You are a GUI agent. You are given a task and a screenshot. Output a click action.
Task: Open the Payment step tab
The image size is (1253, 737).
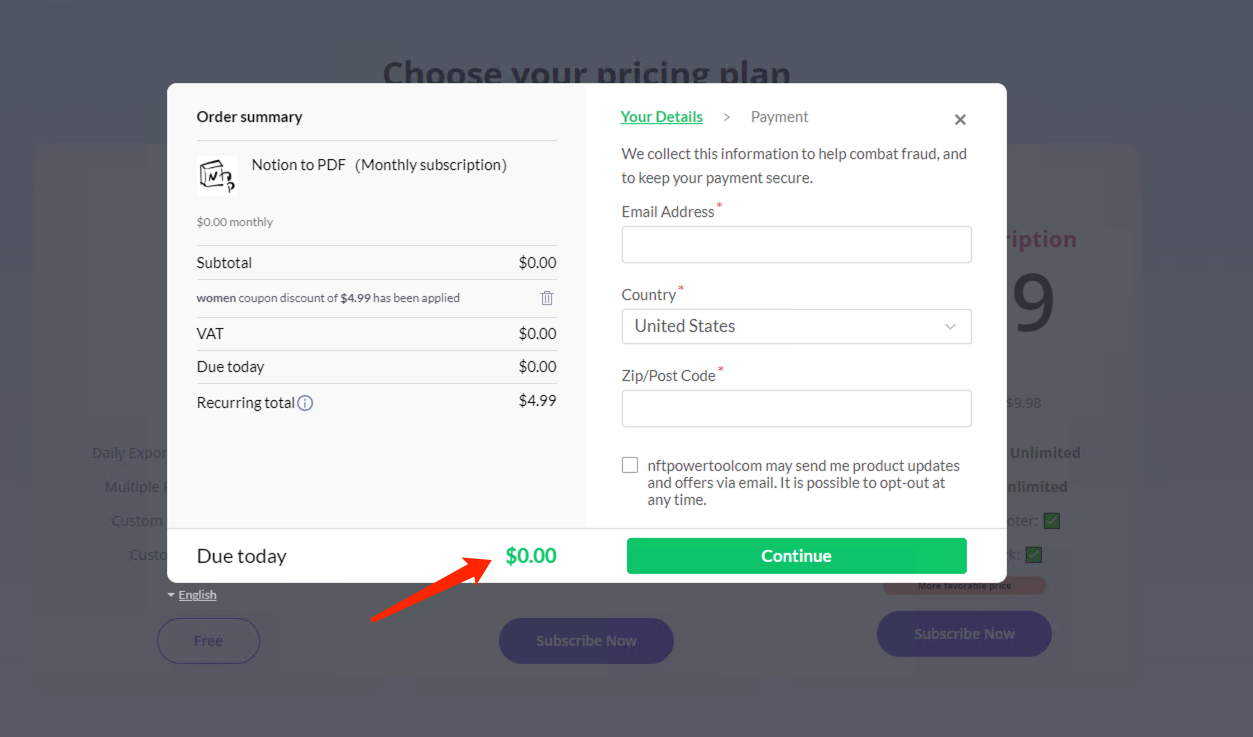coord(779,116)
